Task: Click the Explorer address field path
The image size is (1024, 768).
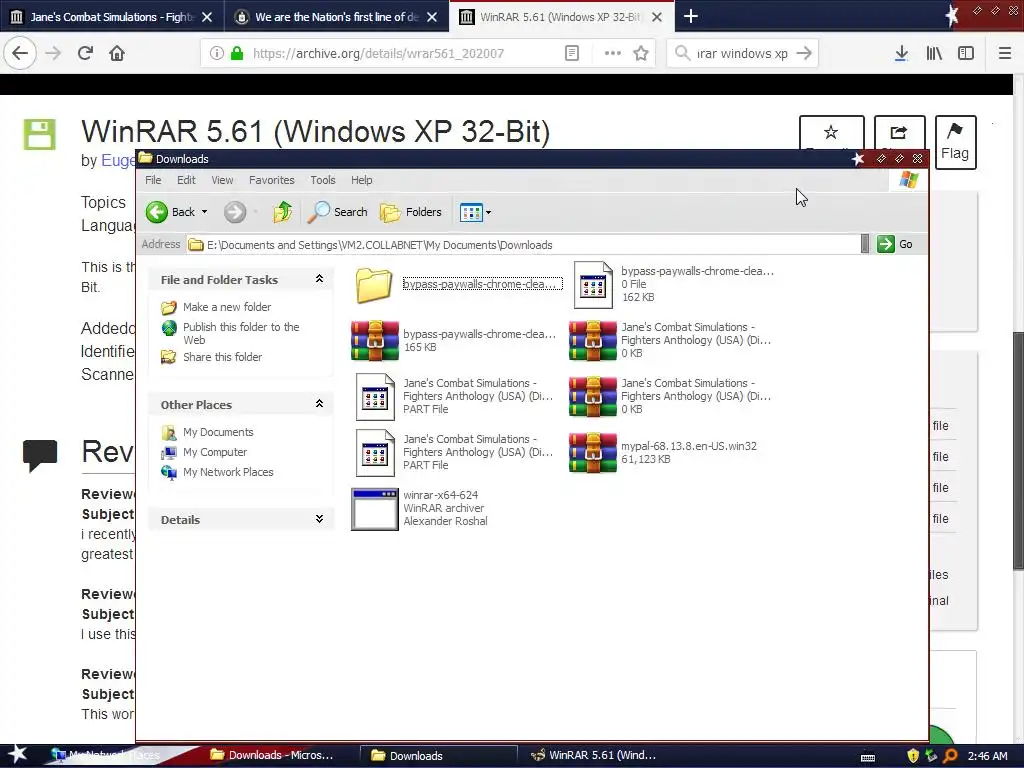Action: click(x=522, y=245)
